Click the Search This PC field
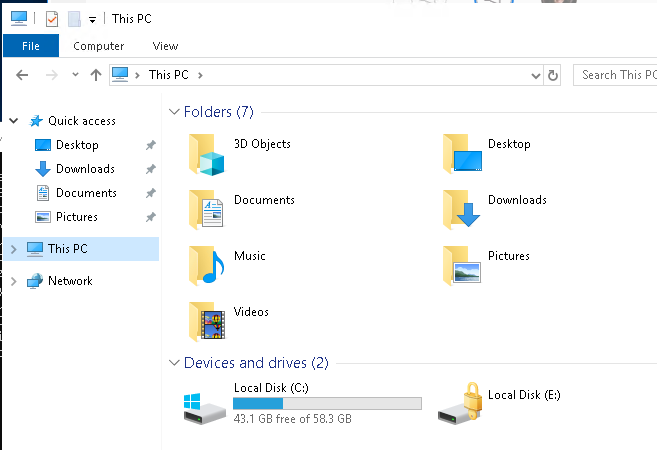Viewport: 657px width, 450px height. point(617,75)
